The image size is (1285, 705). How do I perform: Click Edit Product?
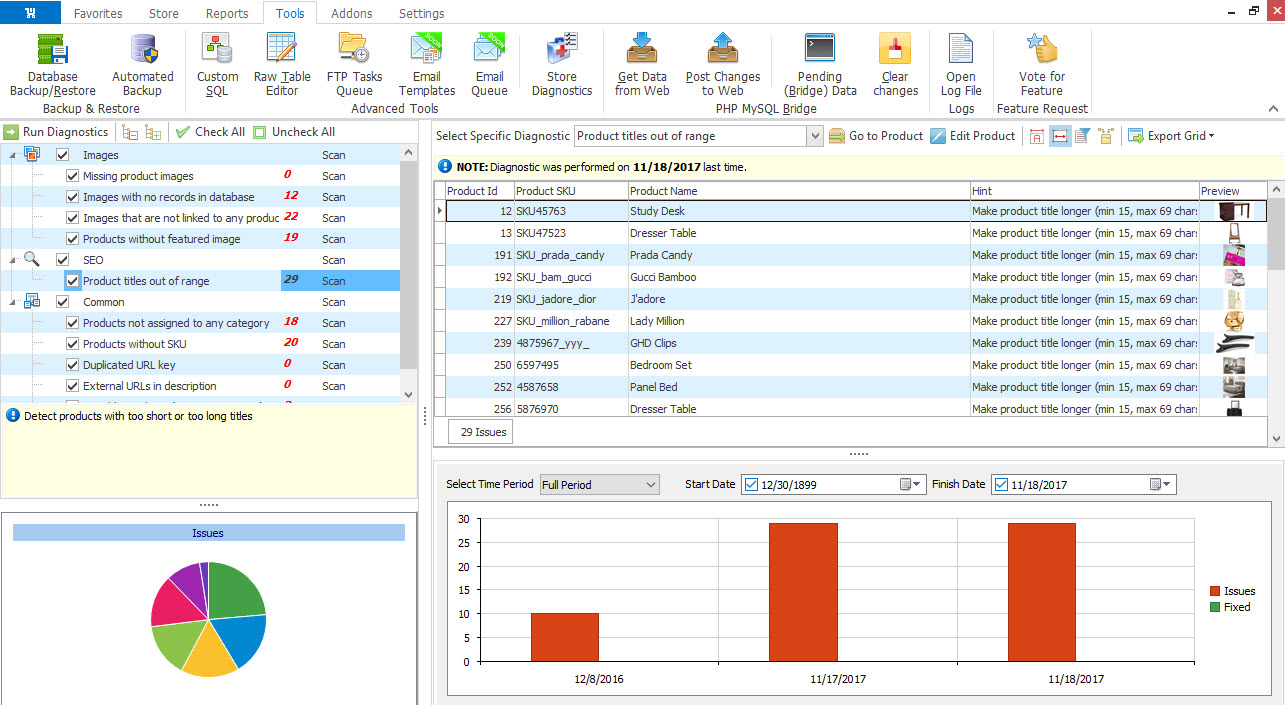(973, 136)
